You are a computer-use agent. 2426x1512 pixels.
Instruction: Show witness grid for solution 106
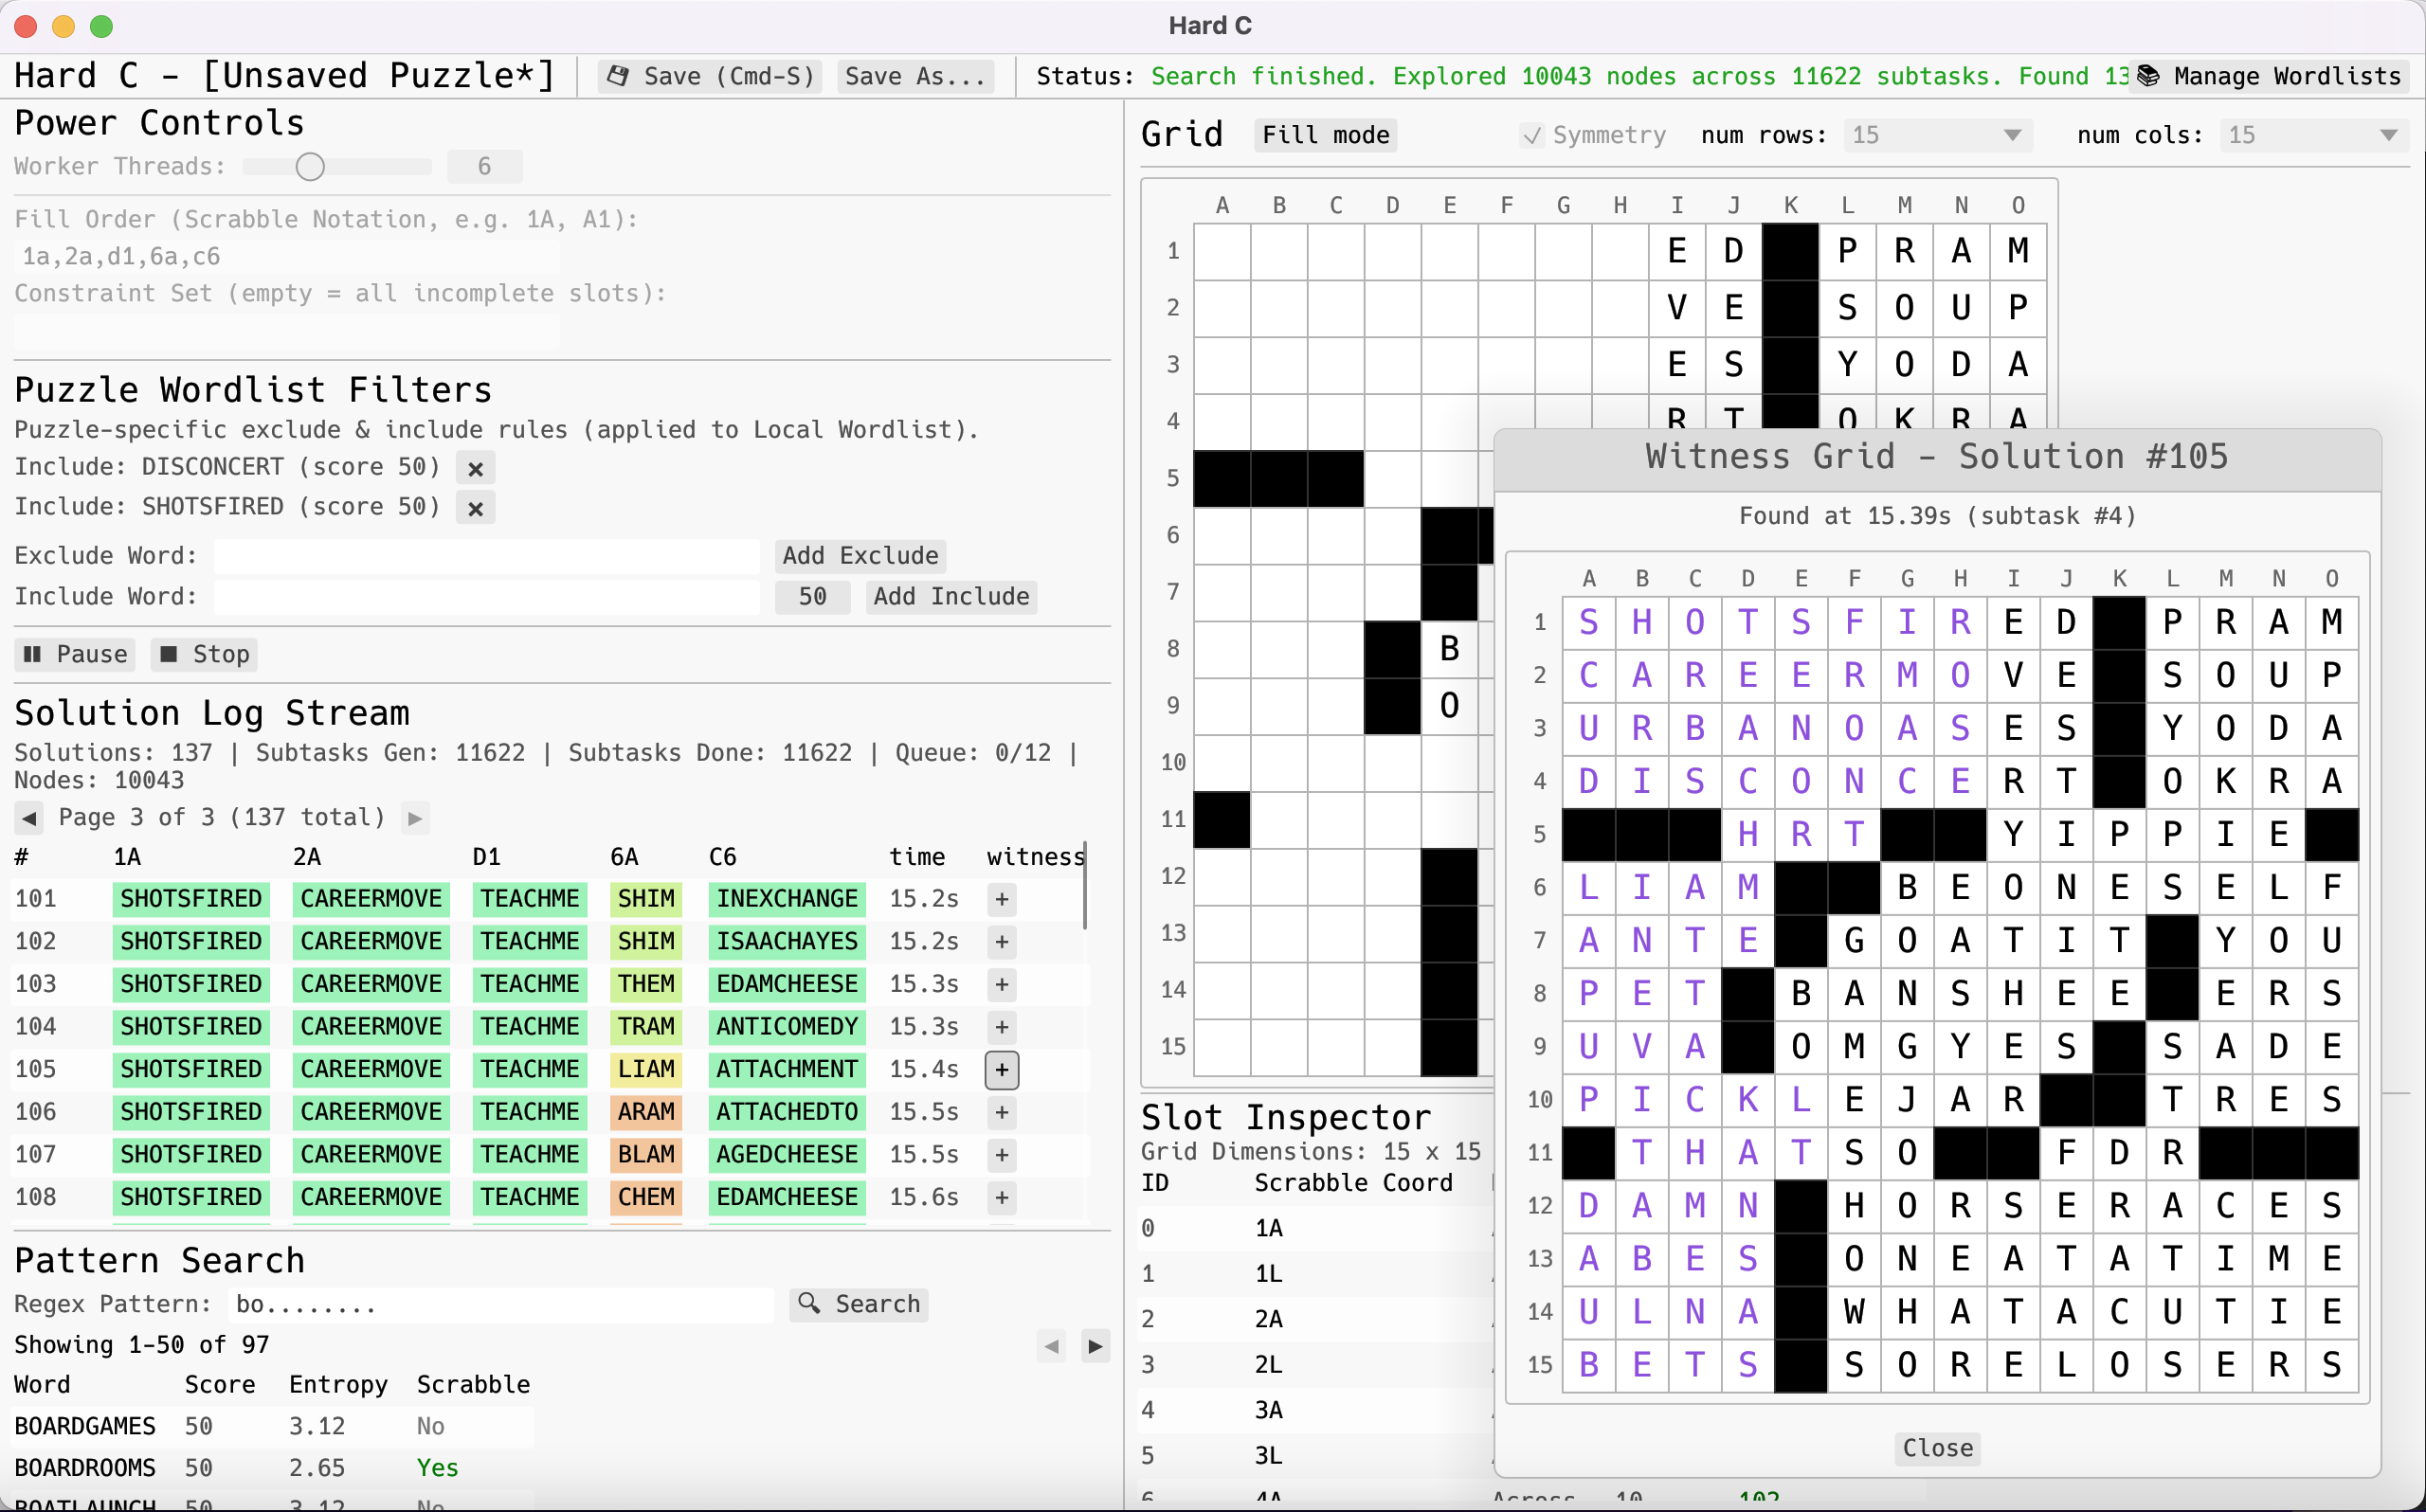[1002, 1113]
